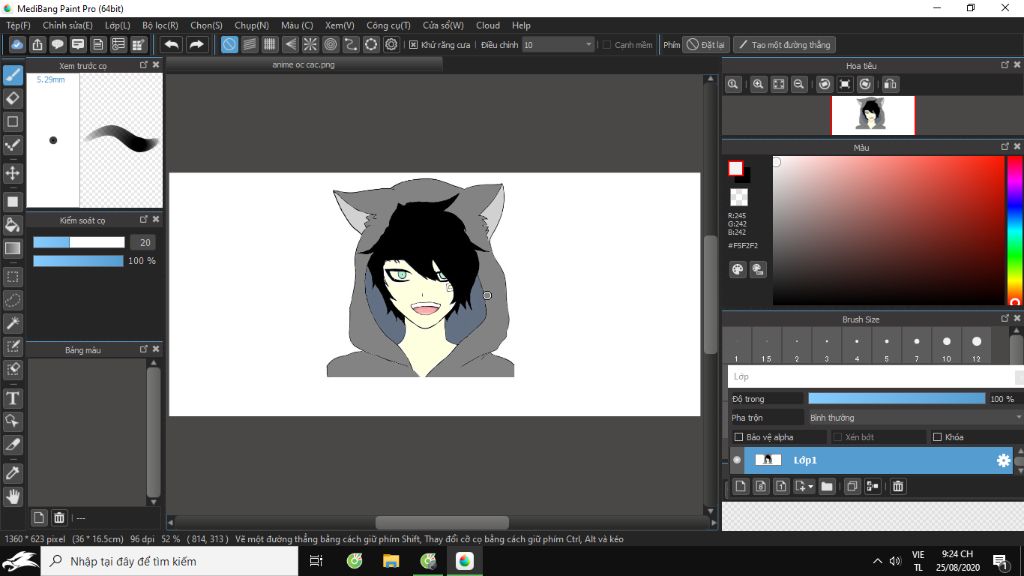Check the Khóa layer lock box
Viewport: 1024px width, 576px height.
(937, 437)
